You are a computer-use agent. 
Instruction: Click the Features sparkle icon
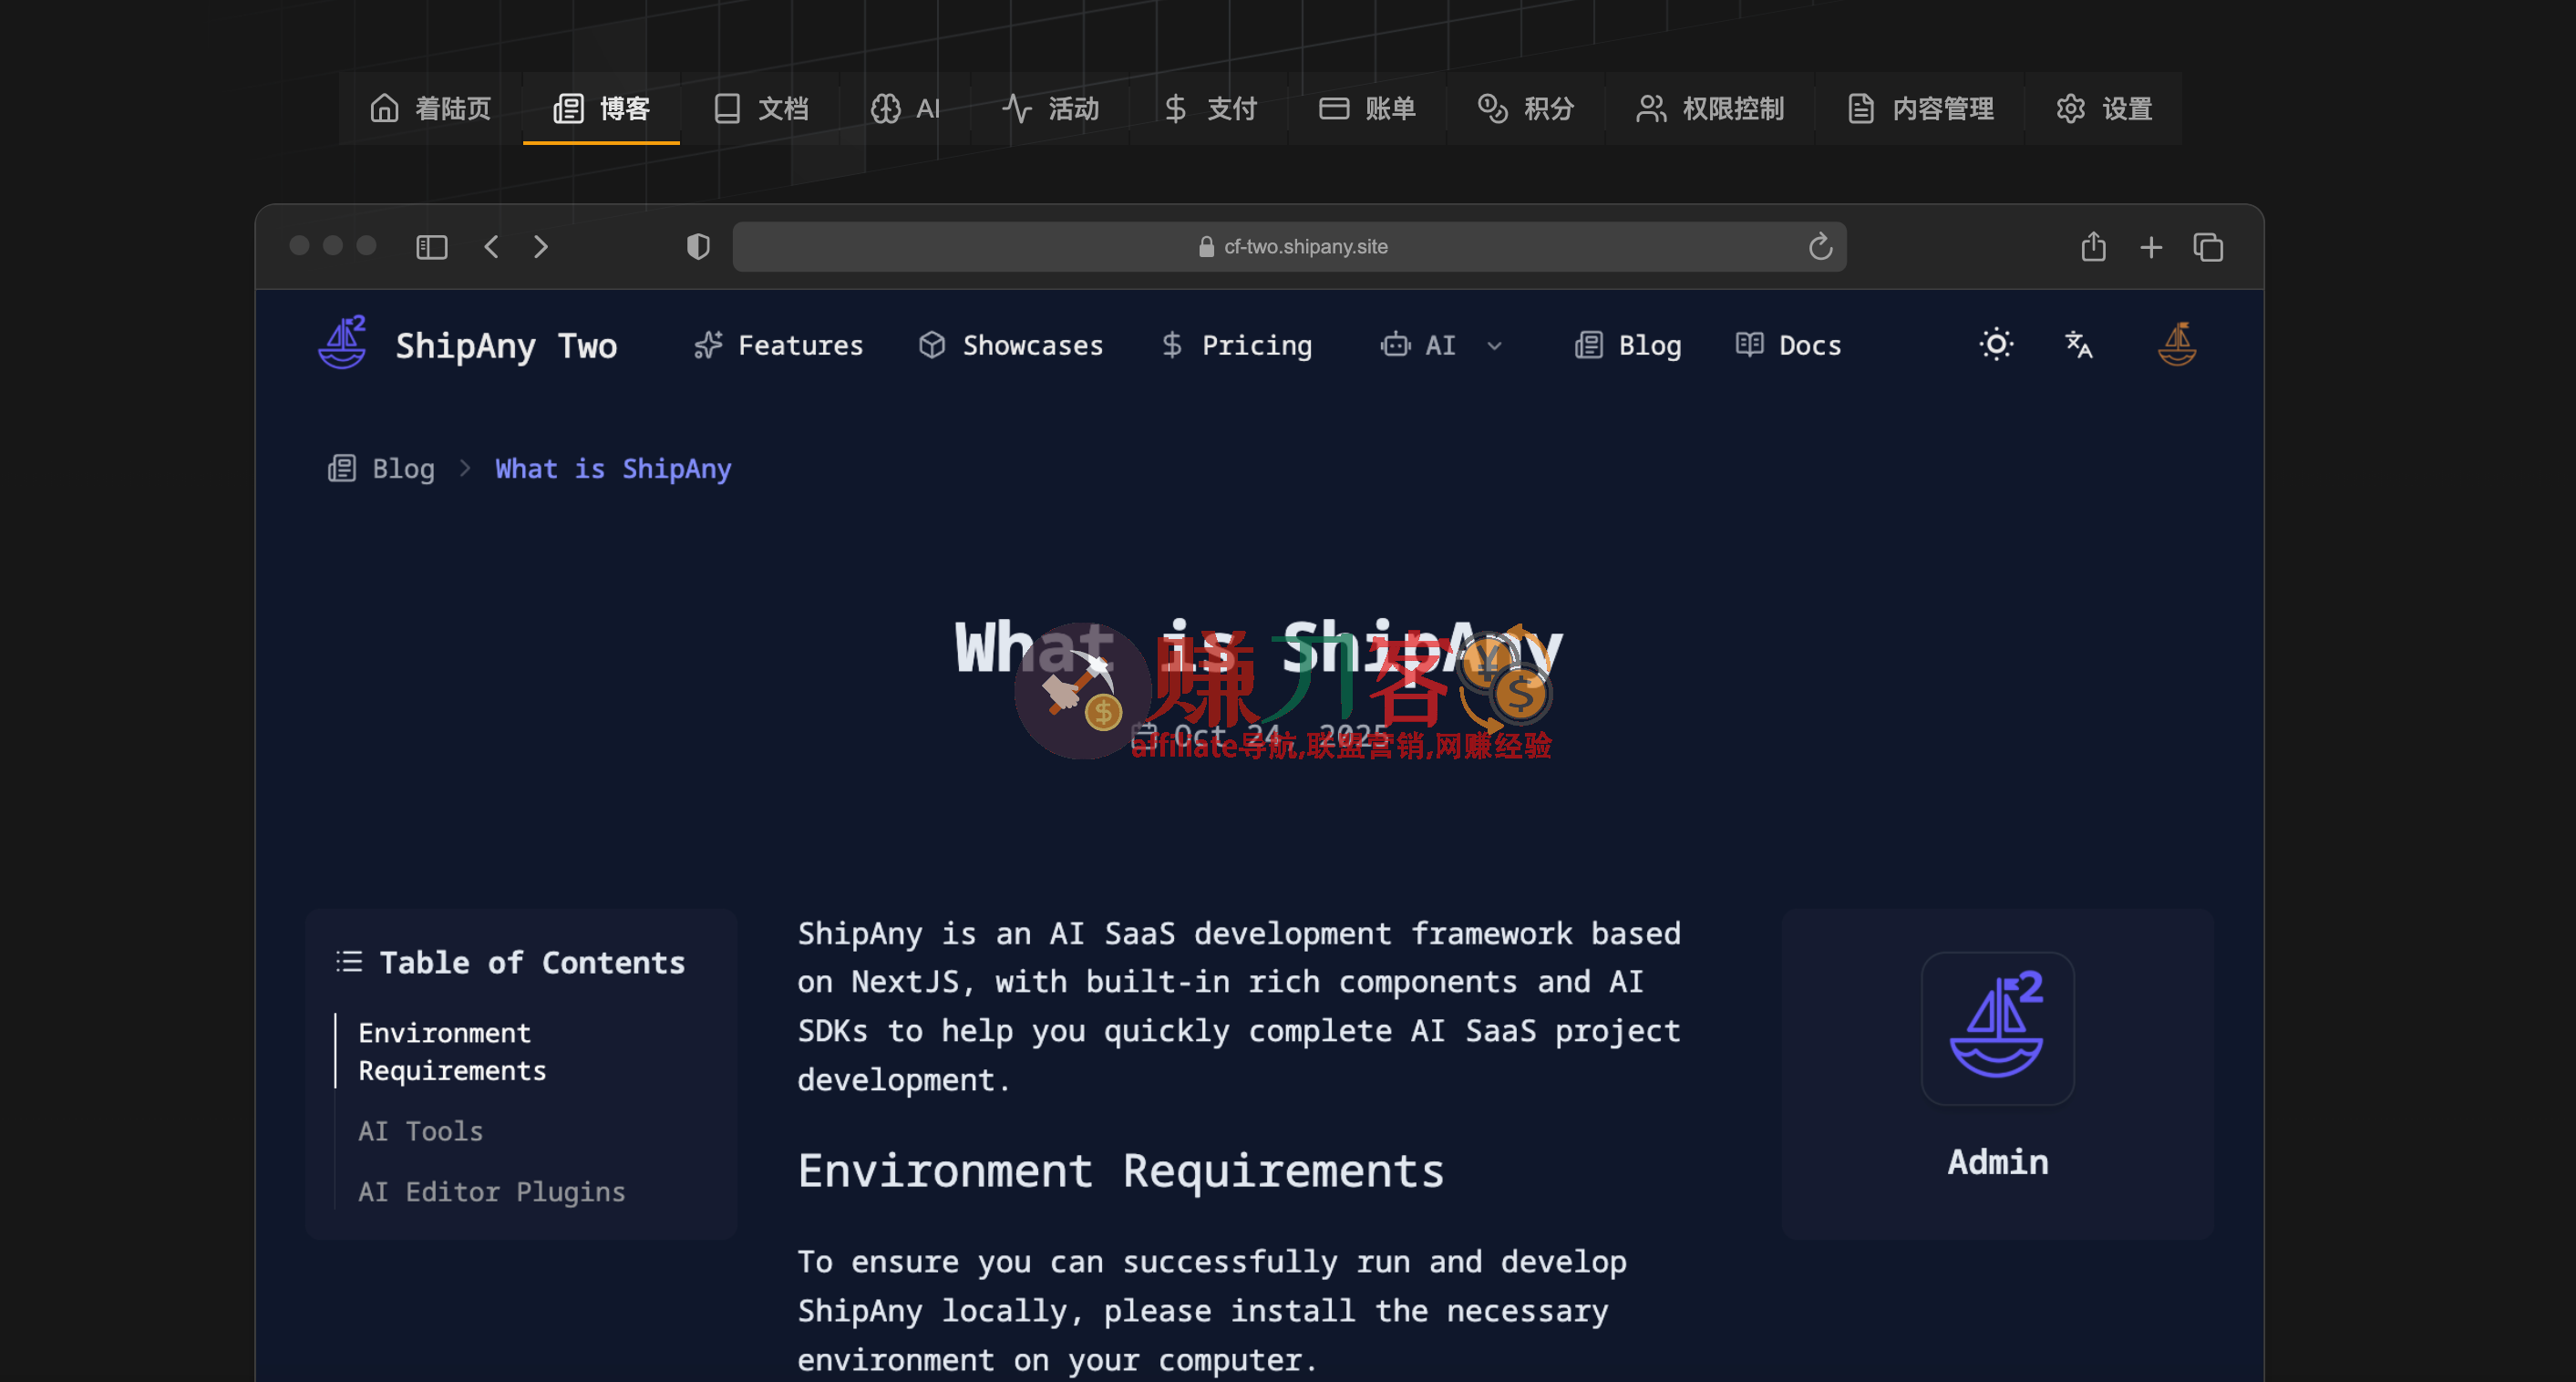[708, 345]
